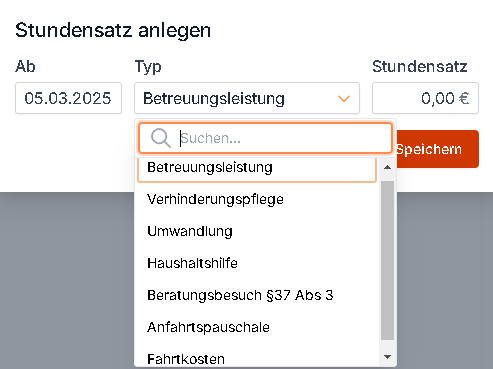
Task: Select Verhinderungspflege from the list
Action: click(257, 199)
